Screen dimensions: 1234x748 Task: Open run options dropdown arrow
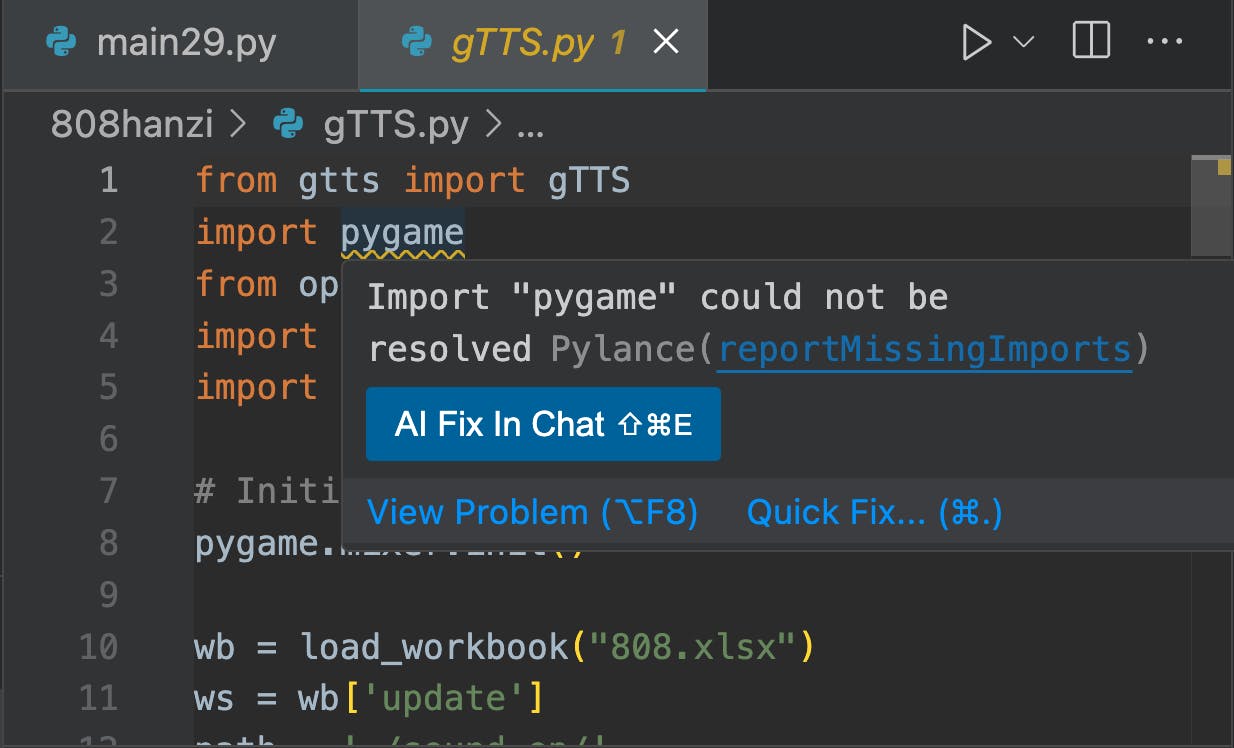coord(1023,43)
